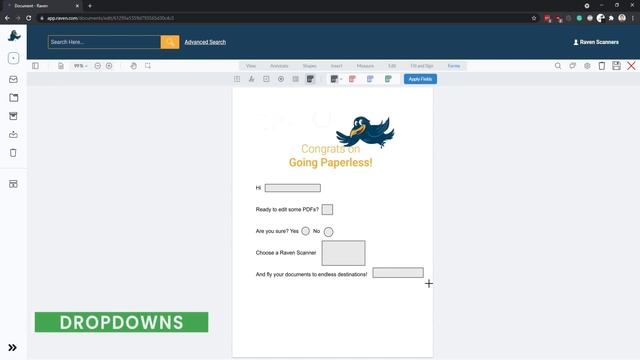Click the delete document trash icon in toolbar
Screen dimensions: 640x360
coord(602,66)
